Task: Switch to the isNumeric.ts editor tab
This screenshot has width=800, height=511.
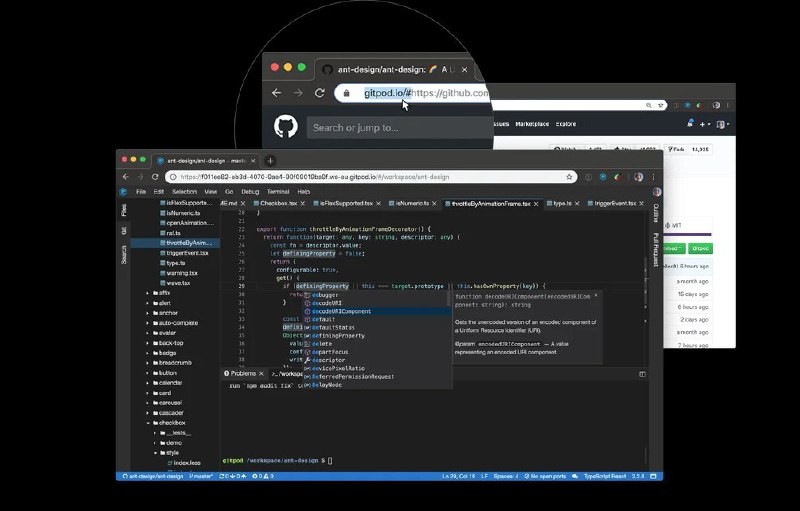Action: pos(410,203)
